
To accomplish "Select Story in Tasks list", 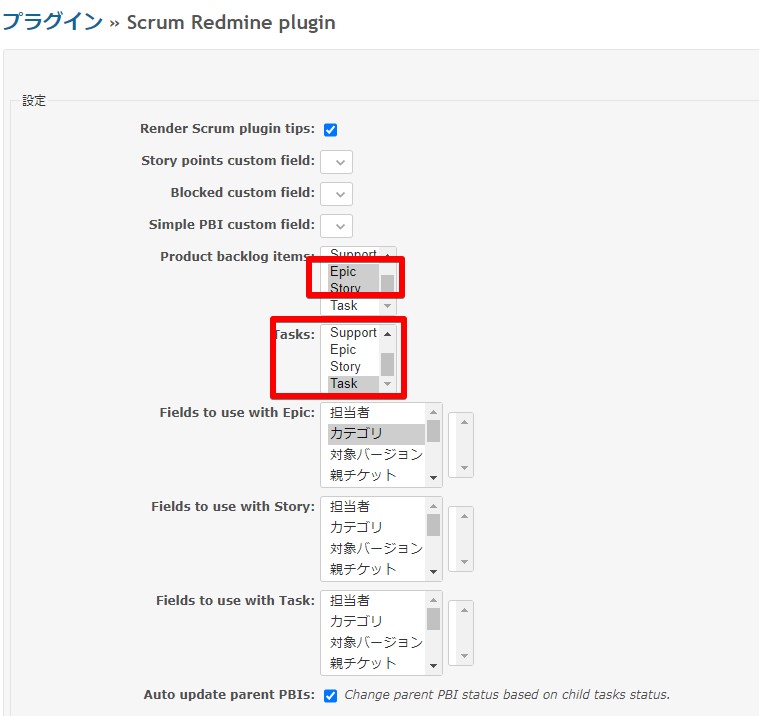I will coord(353,366).
